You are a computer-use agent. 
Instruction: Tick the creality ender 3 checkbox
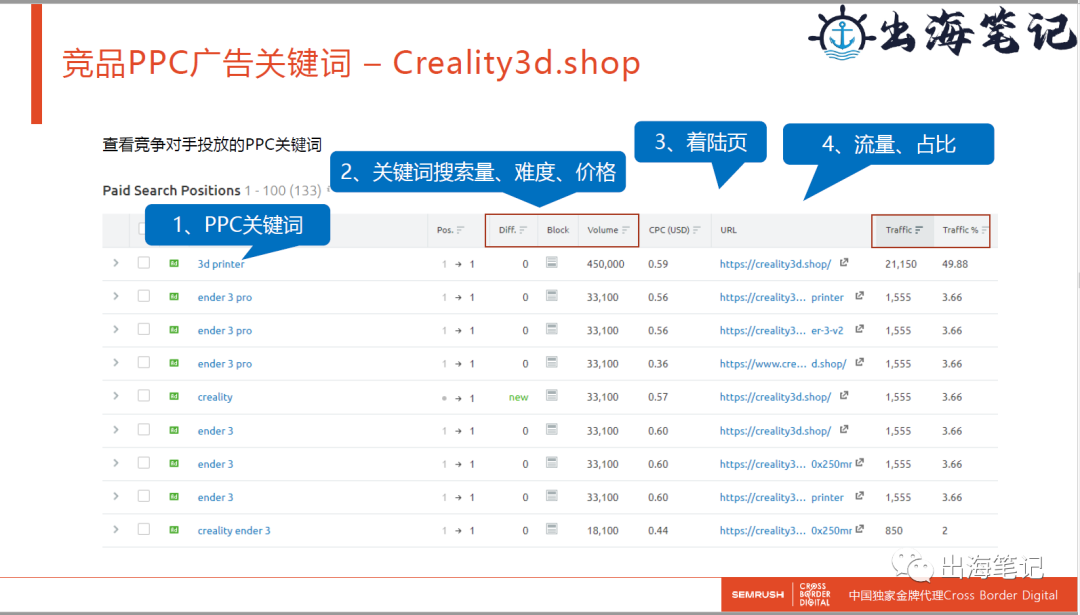(x=143, y=530)
